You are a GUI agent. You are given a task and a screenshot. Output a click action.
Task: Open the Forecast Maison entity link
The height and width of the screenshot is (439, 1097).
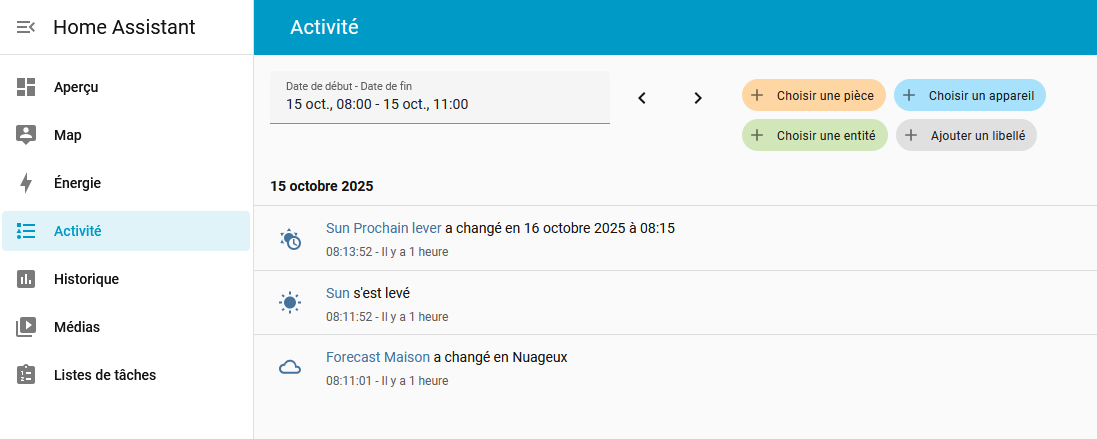coord(378,357)
